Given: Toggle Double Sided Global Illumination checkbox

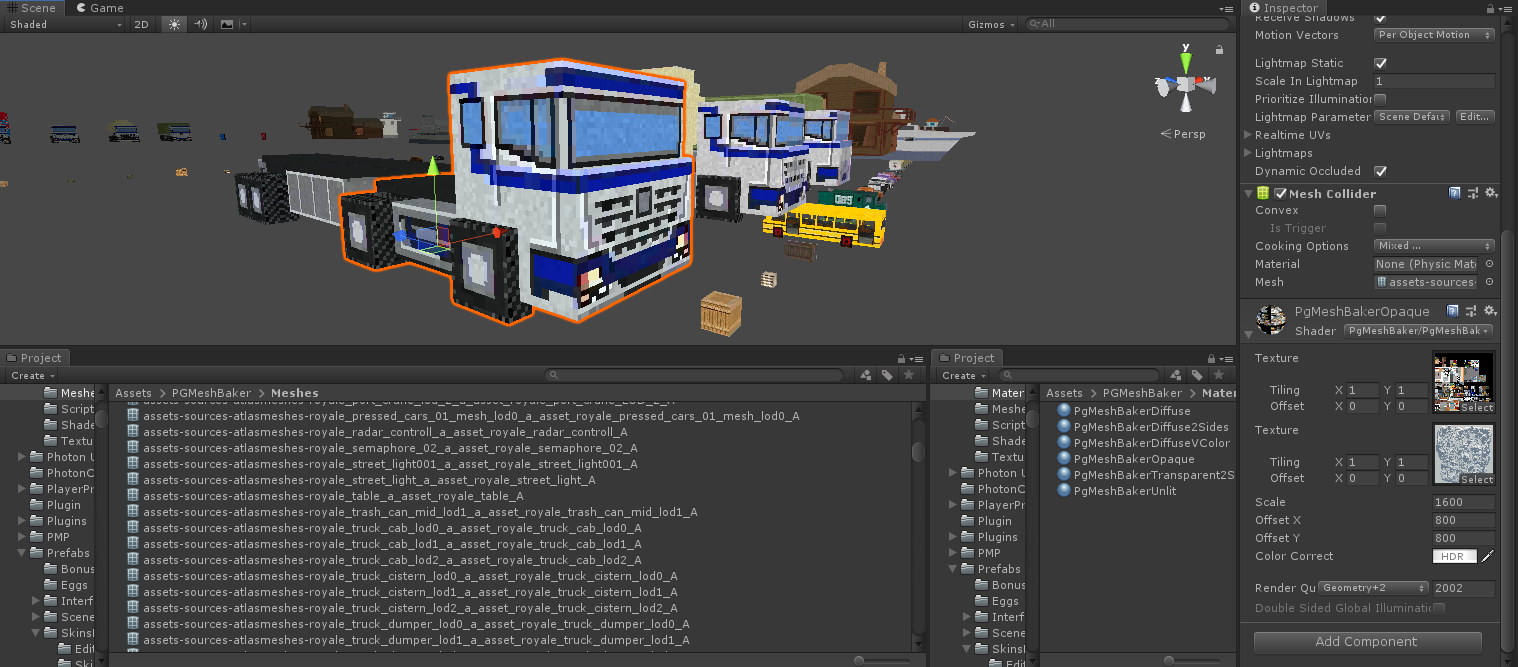Looking at the screenshot, I should coord(1438,608).
